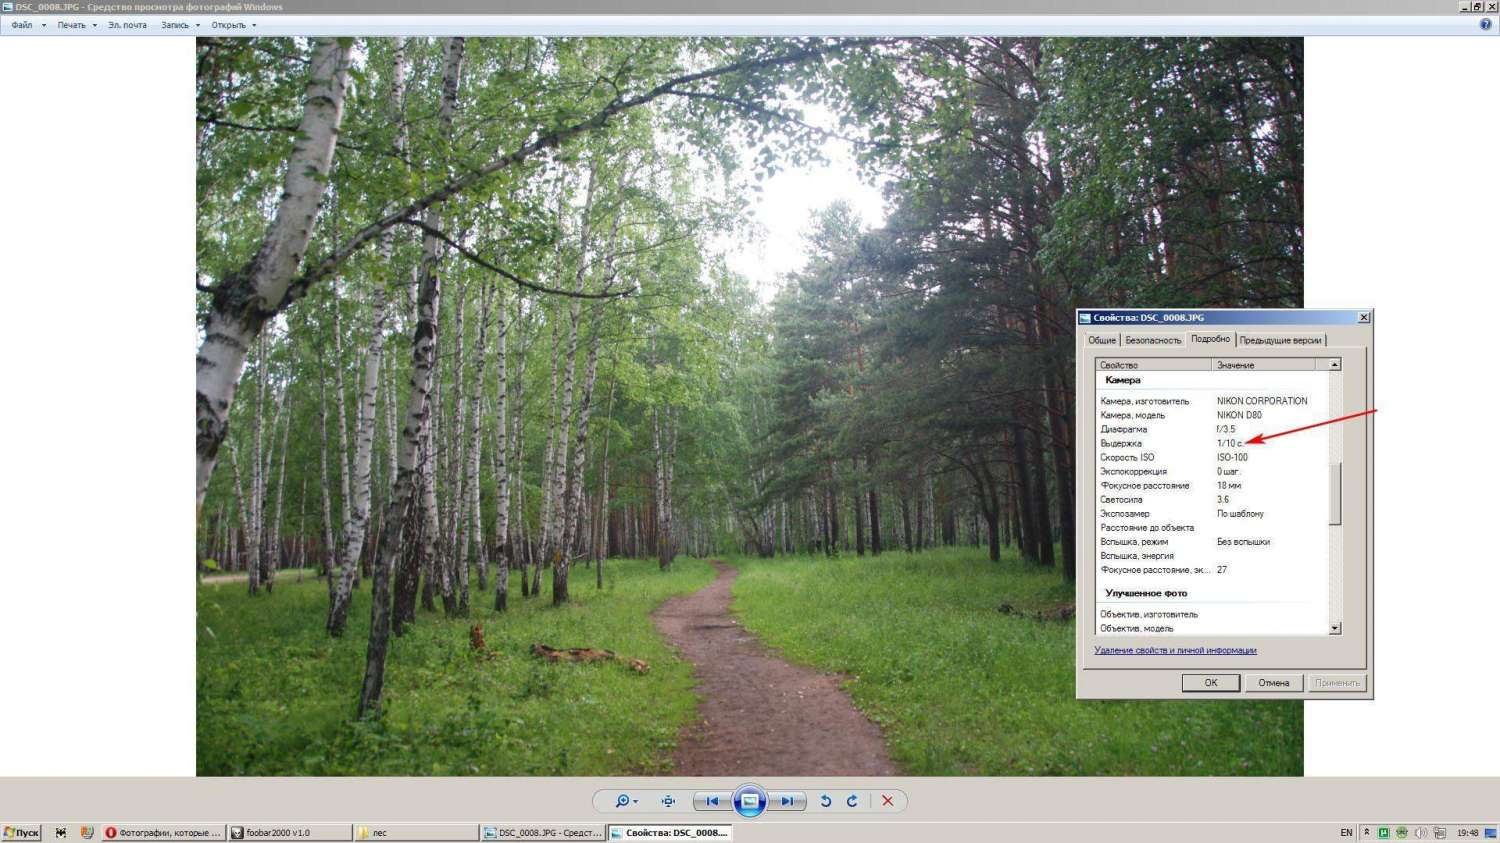Open the лес folder taskbar button
This screenshot has height=843, width=1500.
point(417,832)
